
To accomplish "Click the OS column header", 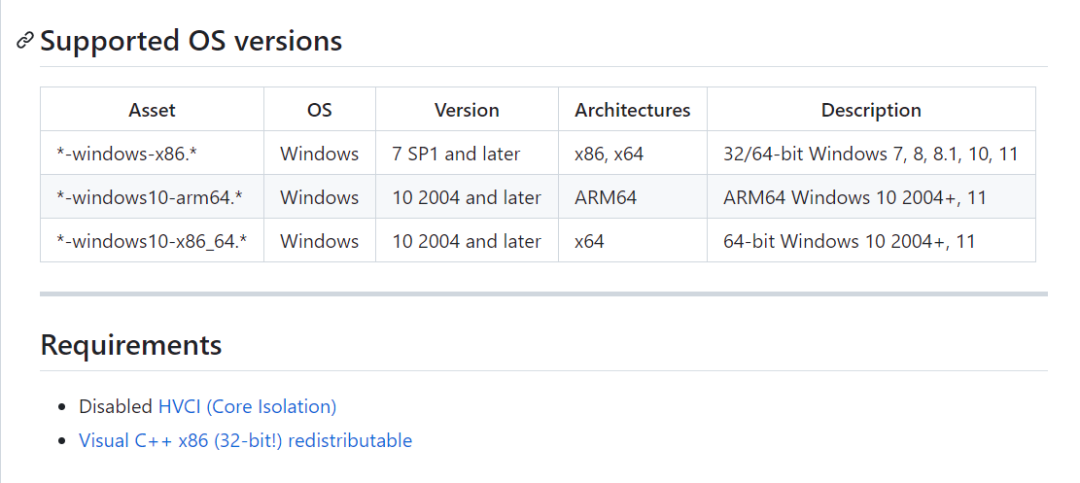I will click(x=319, y=110).
